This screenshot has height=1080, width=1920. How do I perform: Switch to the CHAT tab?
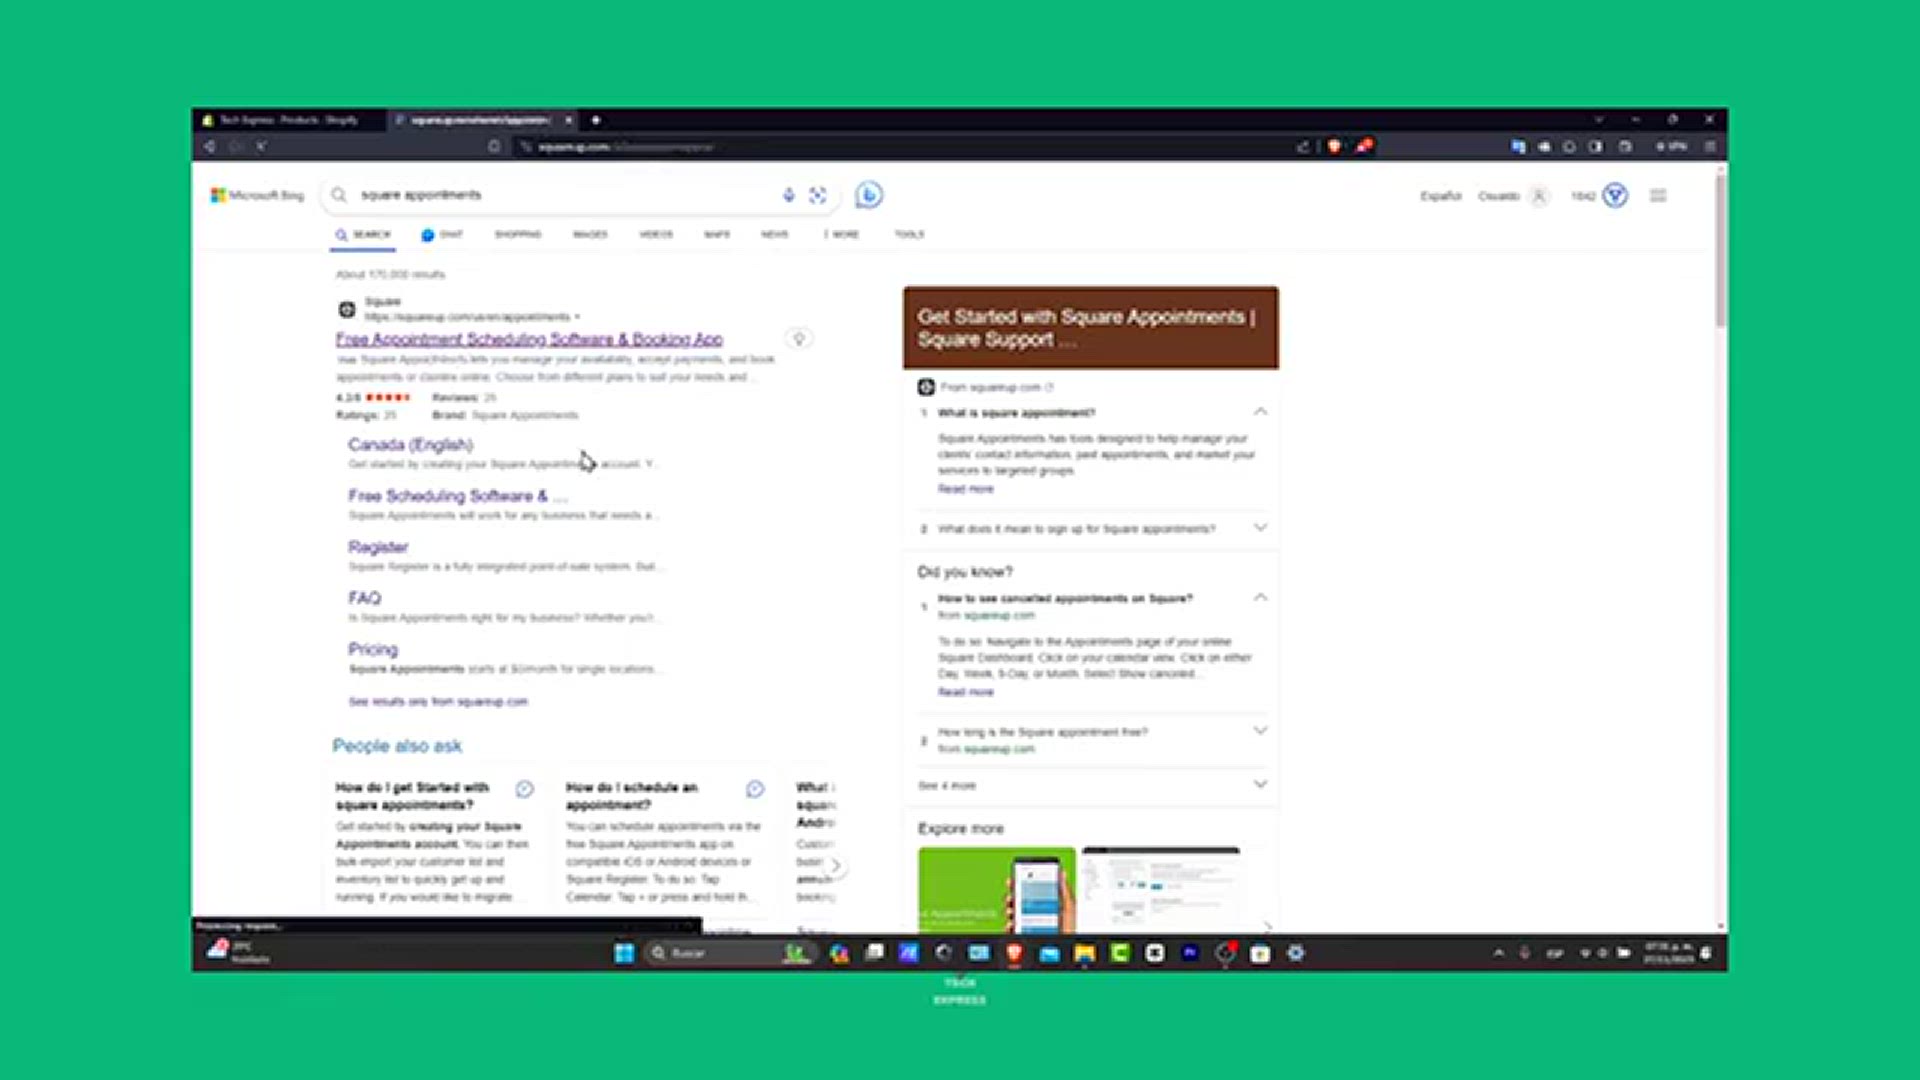point(442,234)
